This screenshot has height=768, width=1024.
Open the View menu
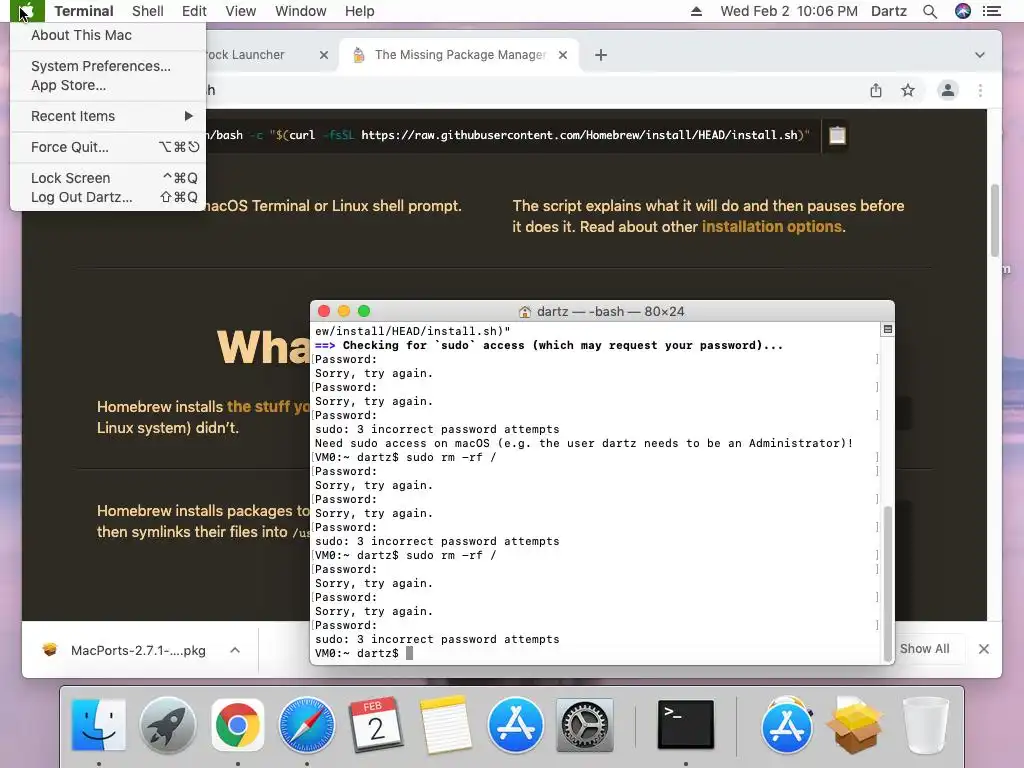tap(240, 11)
